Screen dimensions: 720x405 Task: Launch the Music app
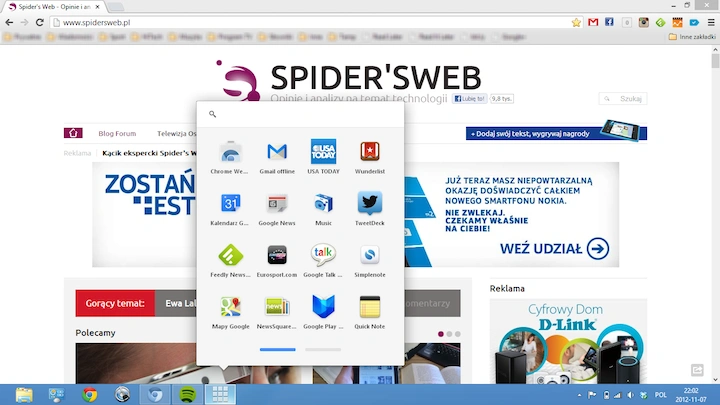pos(323,209)
